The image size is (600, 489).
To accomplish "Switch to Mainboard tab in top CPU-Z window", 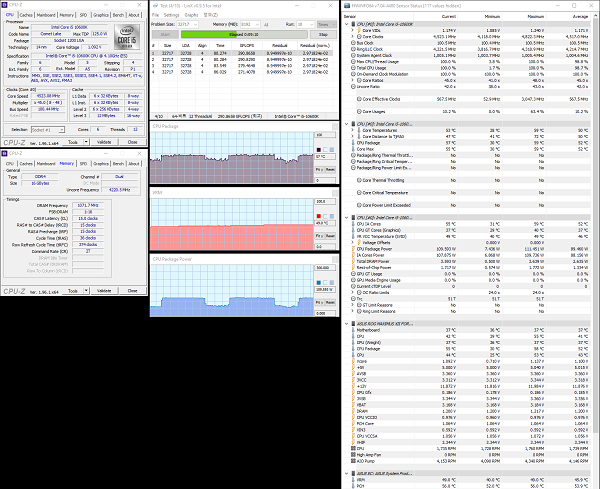I will (x=46, y=15).
